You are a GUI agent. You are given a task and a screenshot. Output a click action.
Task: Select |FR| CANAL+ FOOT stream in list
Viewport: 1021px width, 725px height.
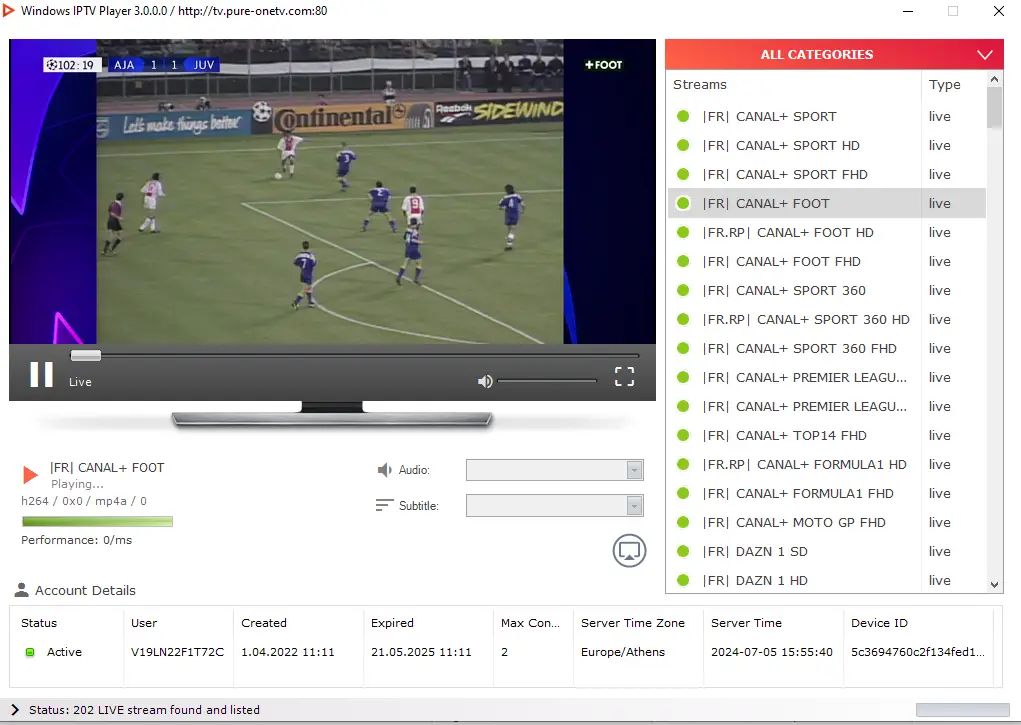pyautogui.click(x=827, y=203)
